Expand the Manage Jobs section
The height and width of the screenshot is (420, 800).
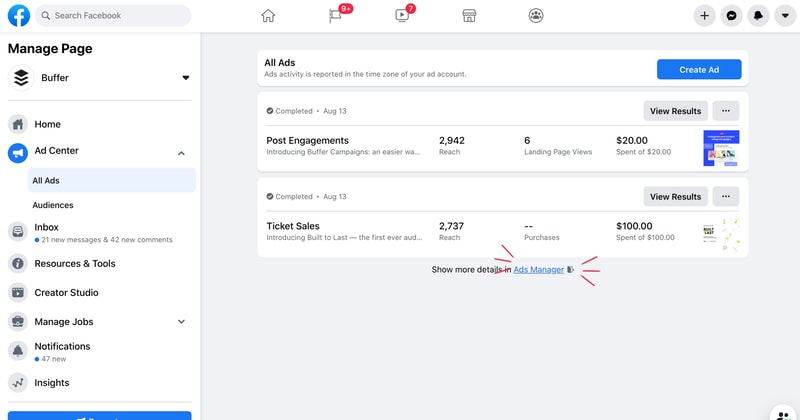point(181,322)
